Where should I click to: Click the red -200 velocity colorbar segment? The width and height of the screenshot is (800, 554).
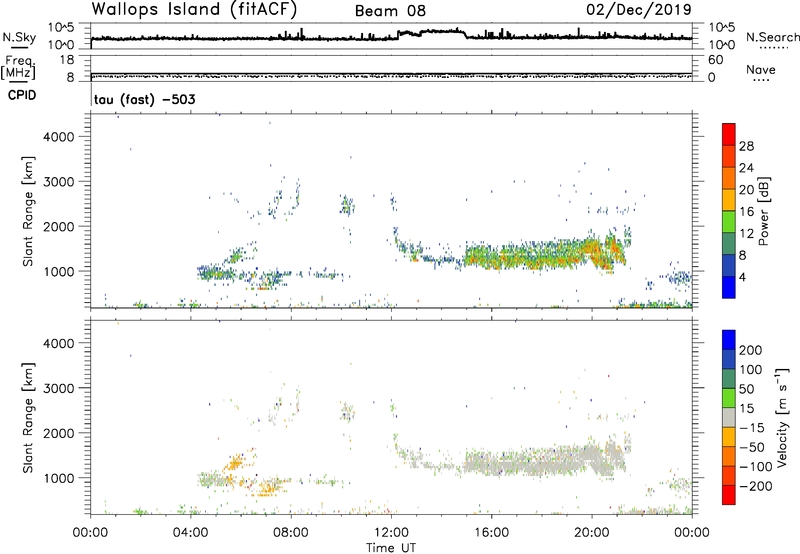[729, 495]
